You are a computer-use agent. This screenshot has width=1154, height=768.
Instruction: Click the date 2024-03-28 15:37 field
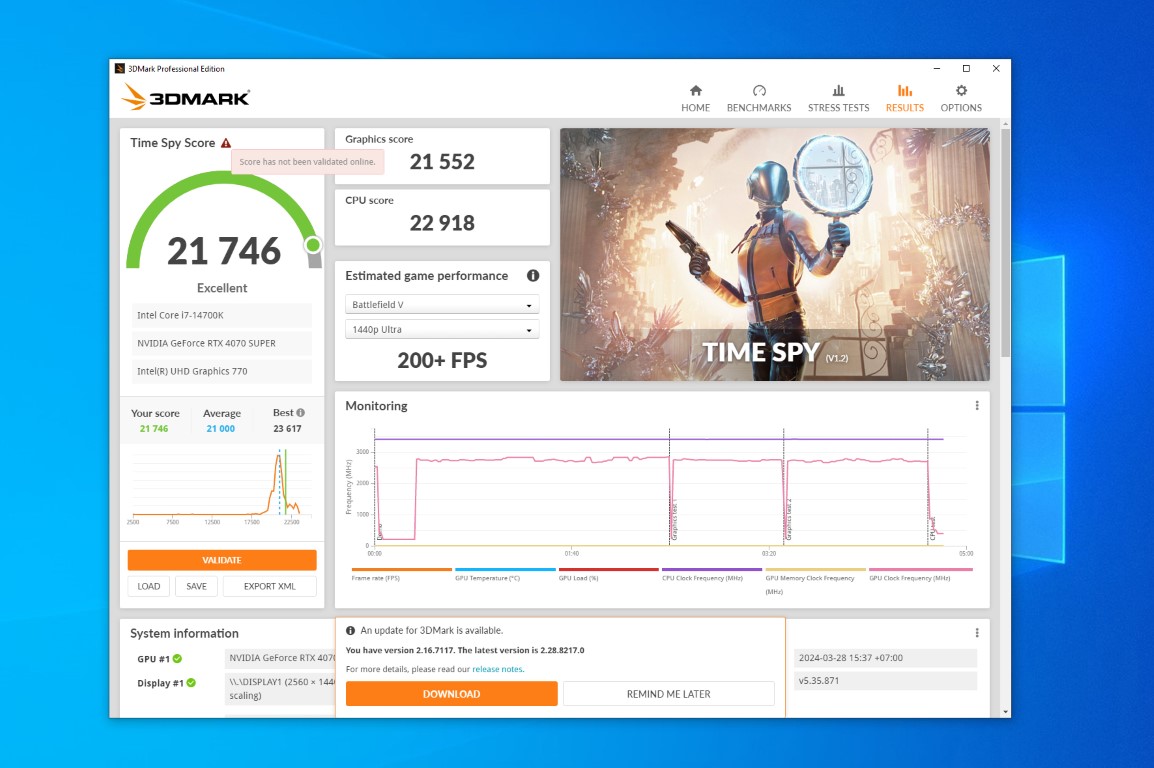(885, 658)
